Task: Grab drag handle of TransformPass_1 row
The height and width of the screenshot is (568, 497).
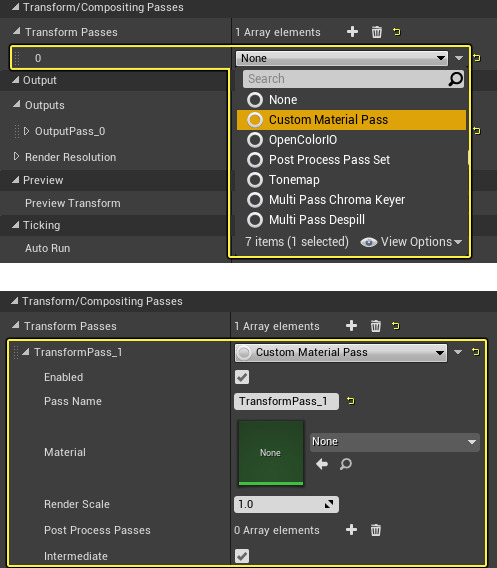Action: 16,352
